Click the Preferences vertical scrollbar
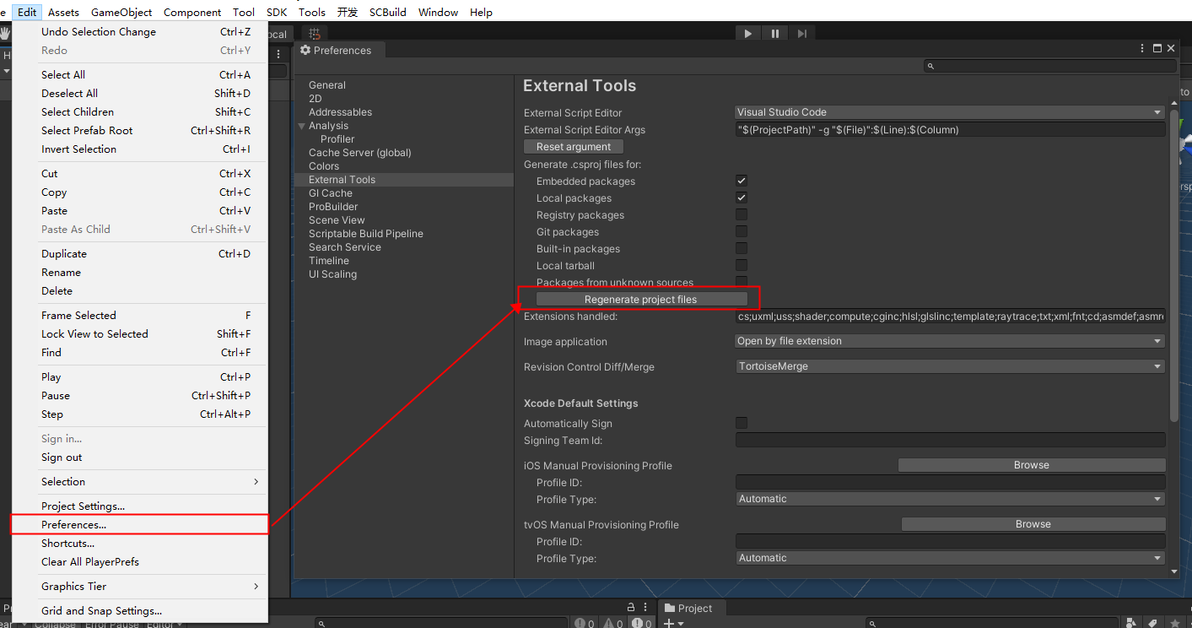 [x=1174, y=266]
